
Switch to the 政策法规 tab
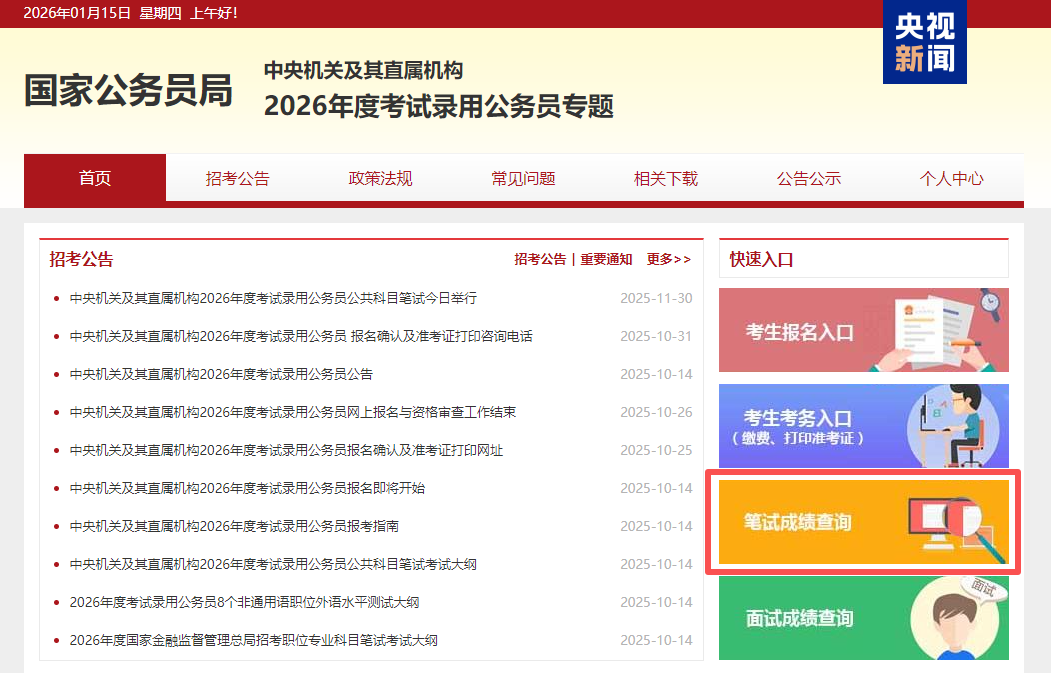(379, 178)
